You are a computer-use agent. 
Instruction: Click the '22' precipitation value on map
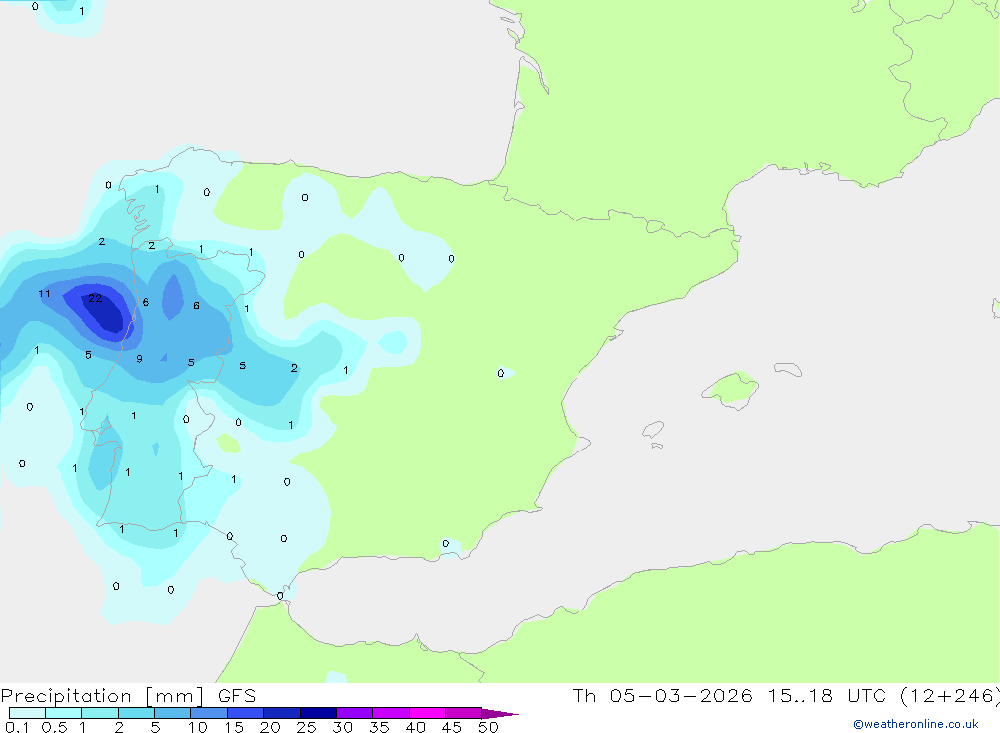coord(95,298)
